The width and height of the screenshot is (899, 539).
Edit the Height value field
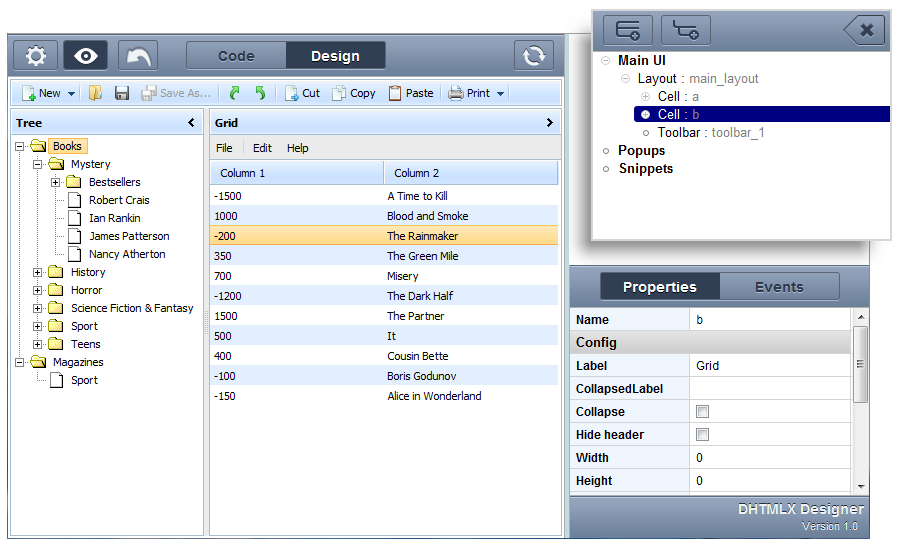770,481
